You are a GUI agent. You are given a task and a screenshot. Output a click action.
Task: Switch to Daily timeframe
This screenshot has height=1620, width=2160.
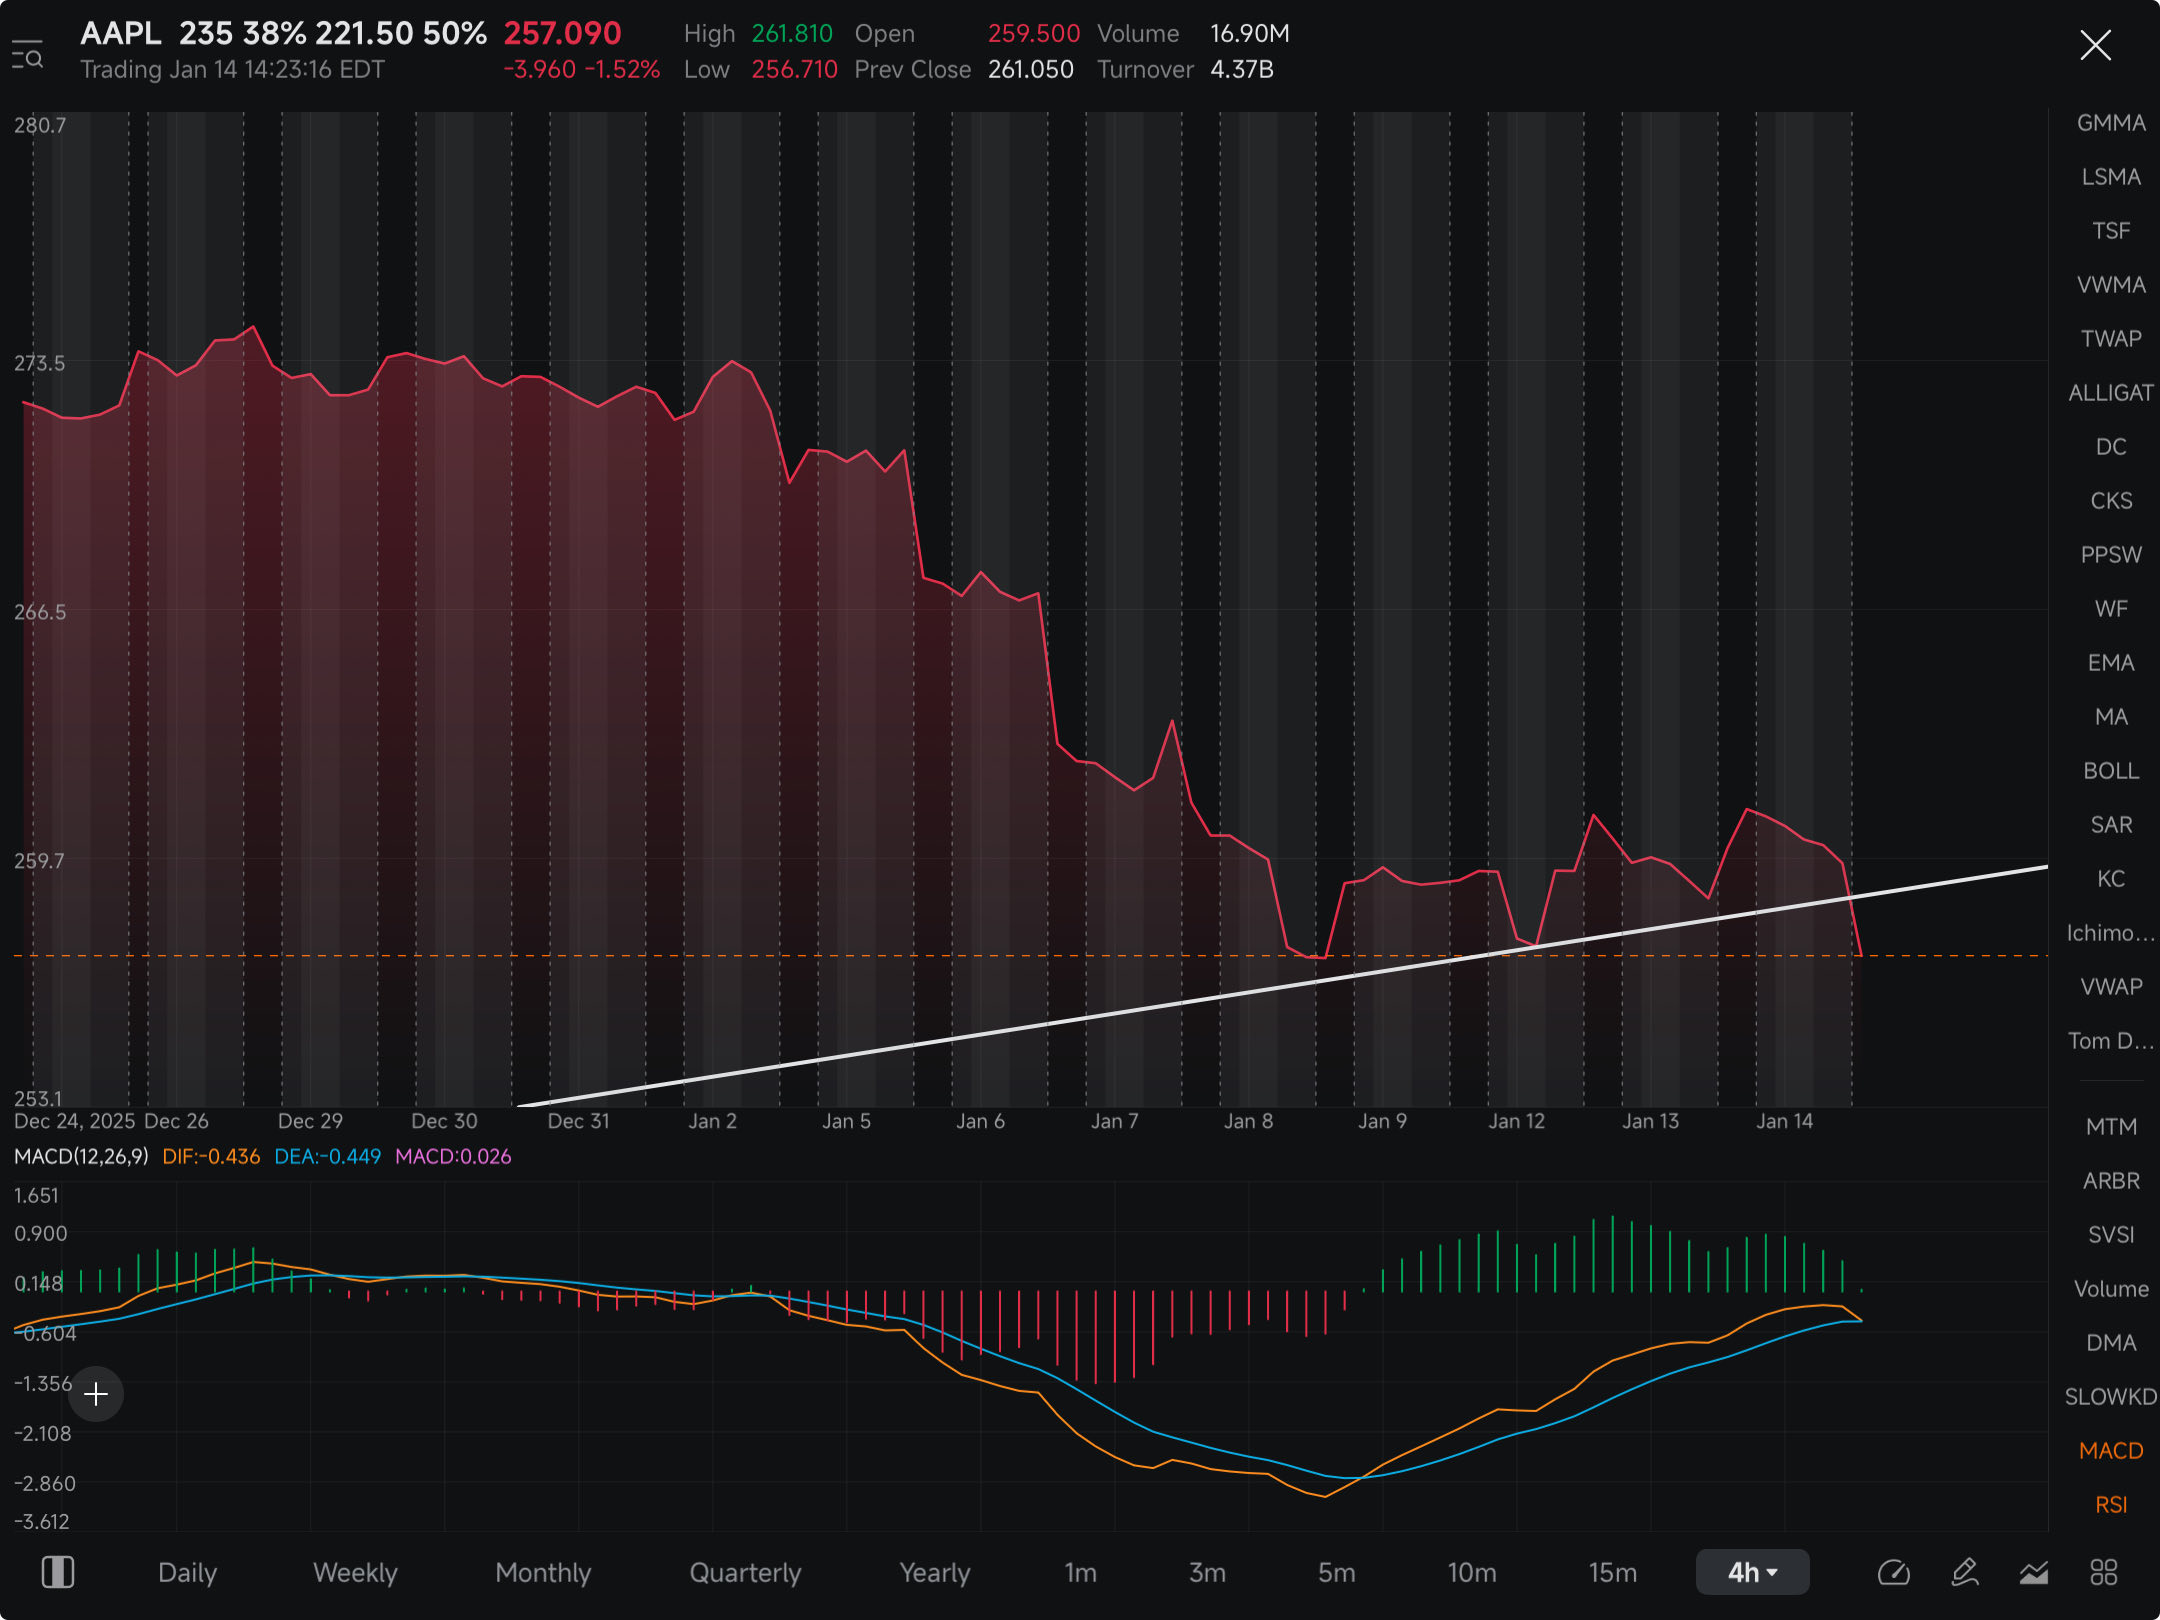(187, 1572)
